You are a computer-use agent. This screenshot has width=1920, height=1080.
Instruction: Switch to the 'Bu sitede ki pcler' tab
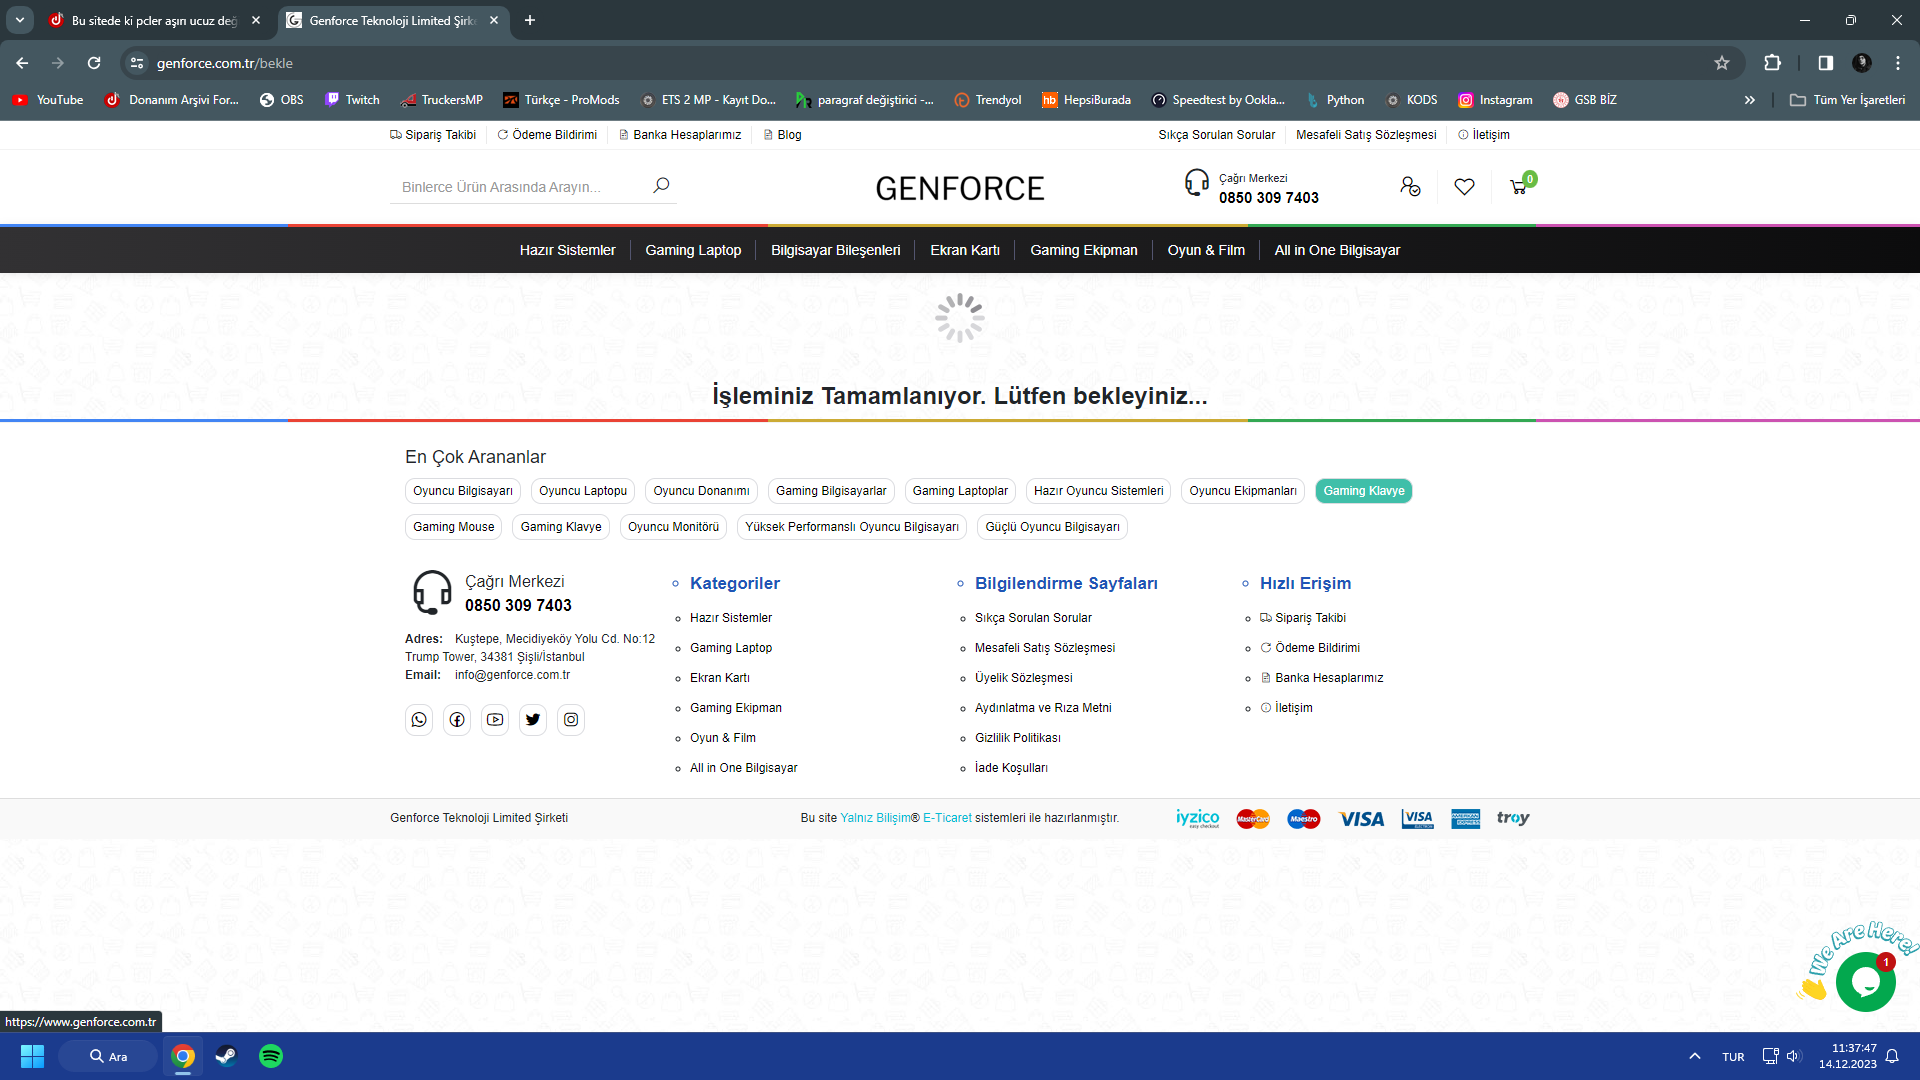156,20
